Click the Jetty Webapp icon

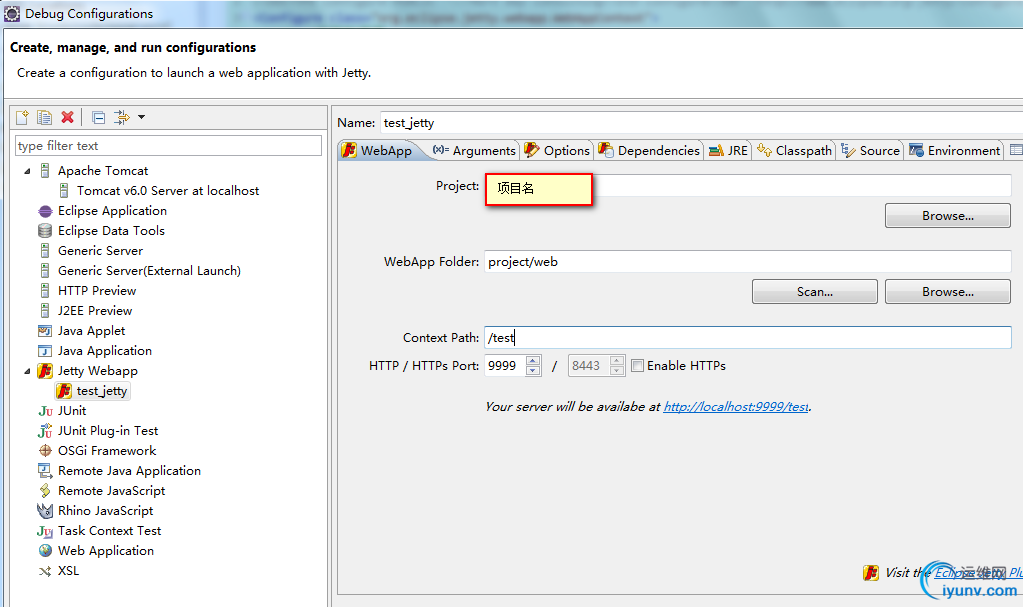tap(45, 371)
